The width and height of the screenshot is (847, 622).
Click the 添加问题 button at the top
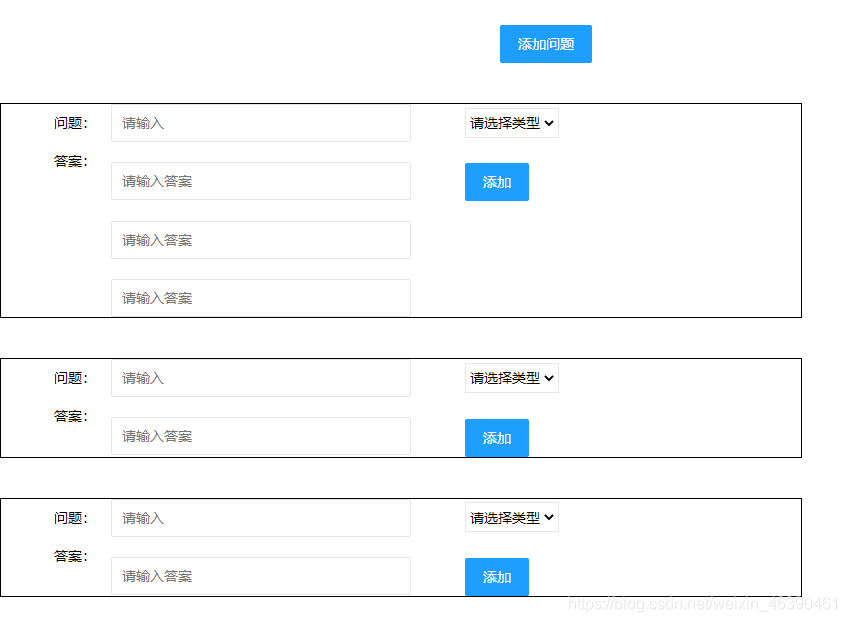click(x=545, y=44)
